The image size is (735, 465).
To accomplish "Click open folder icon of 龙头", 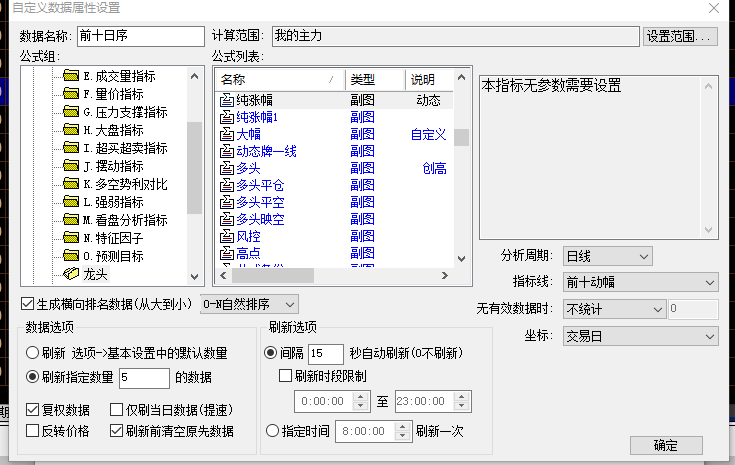I will (x=71, y=273).
